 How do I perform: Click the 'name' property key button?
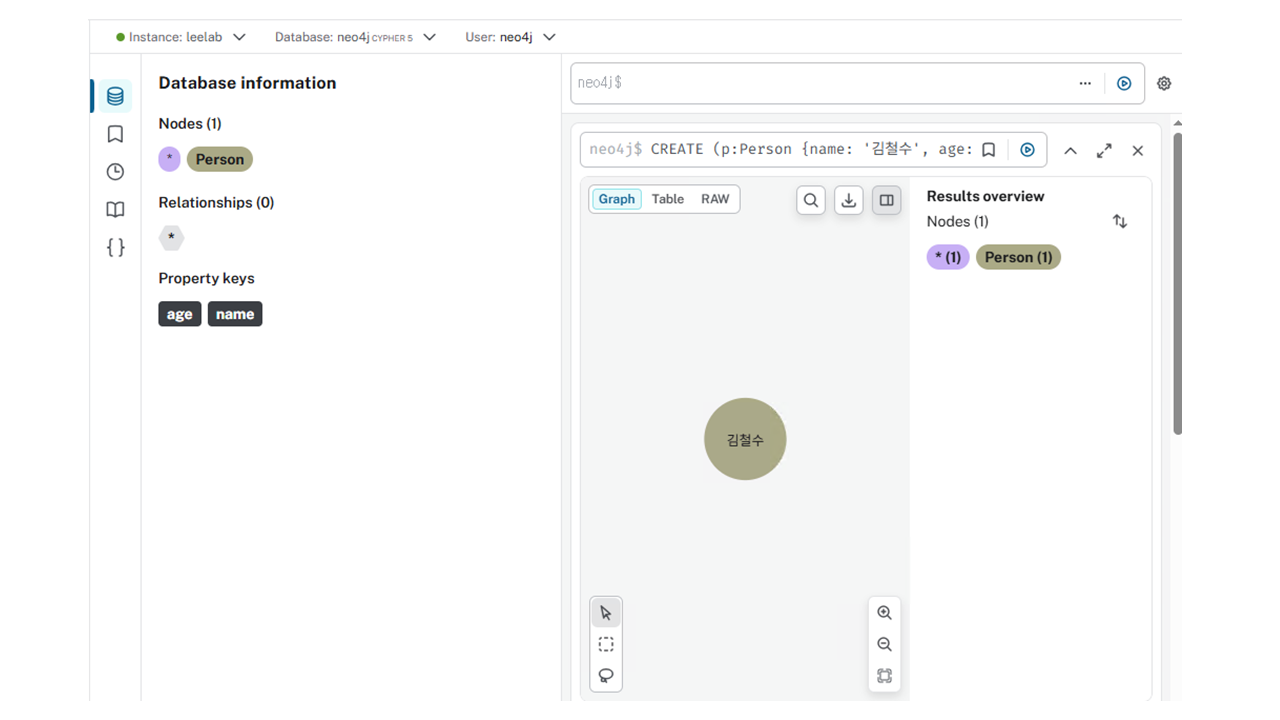(235, 314)
